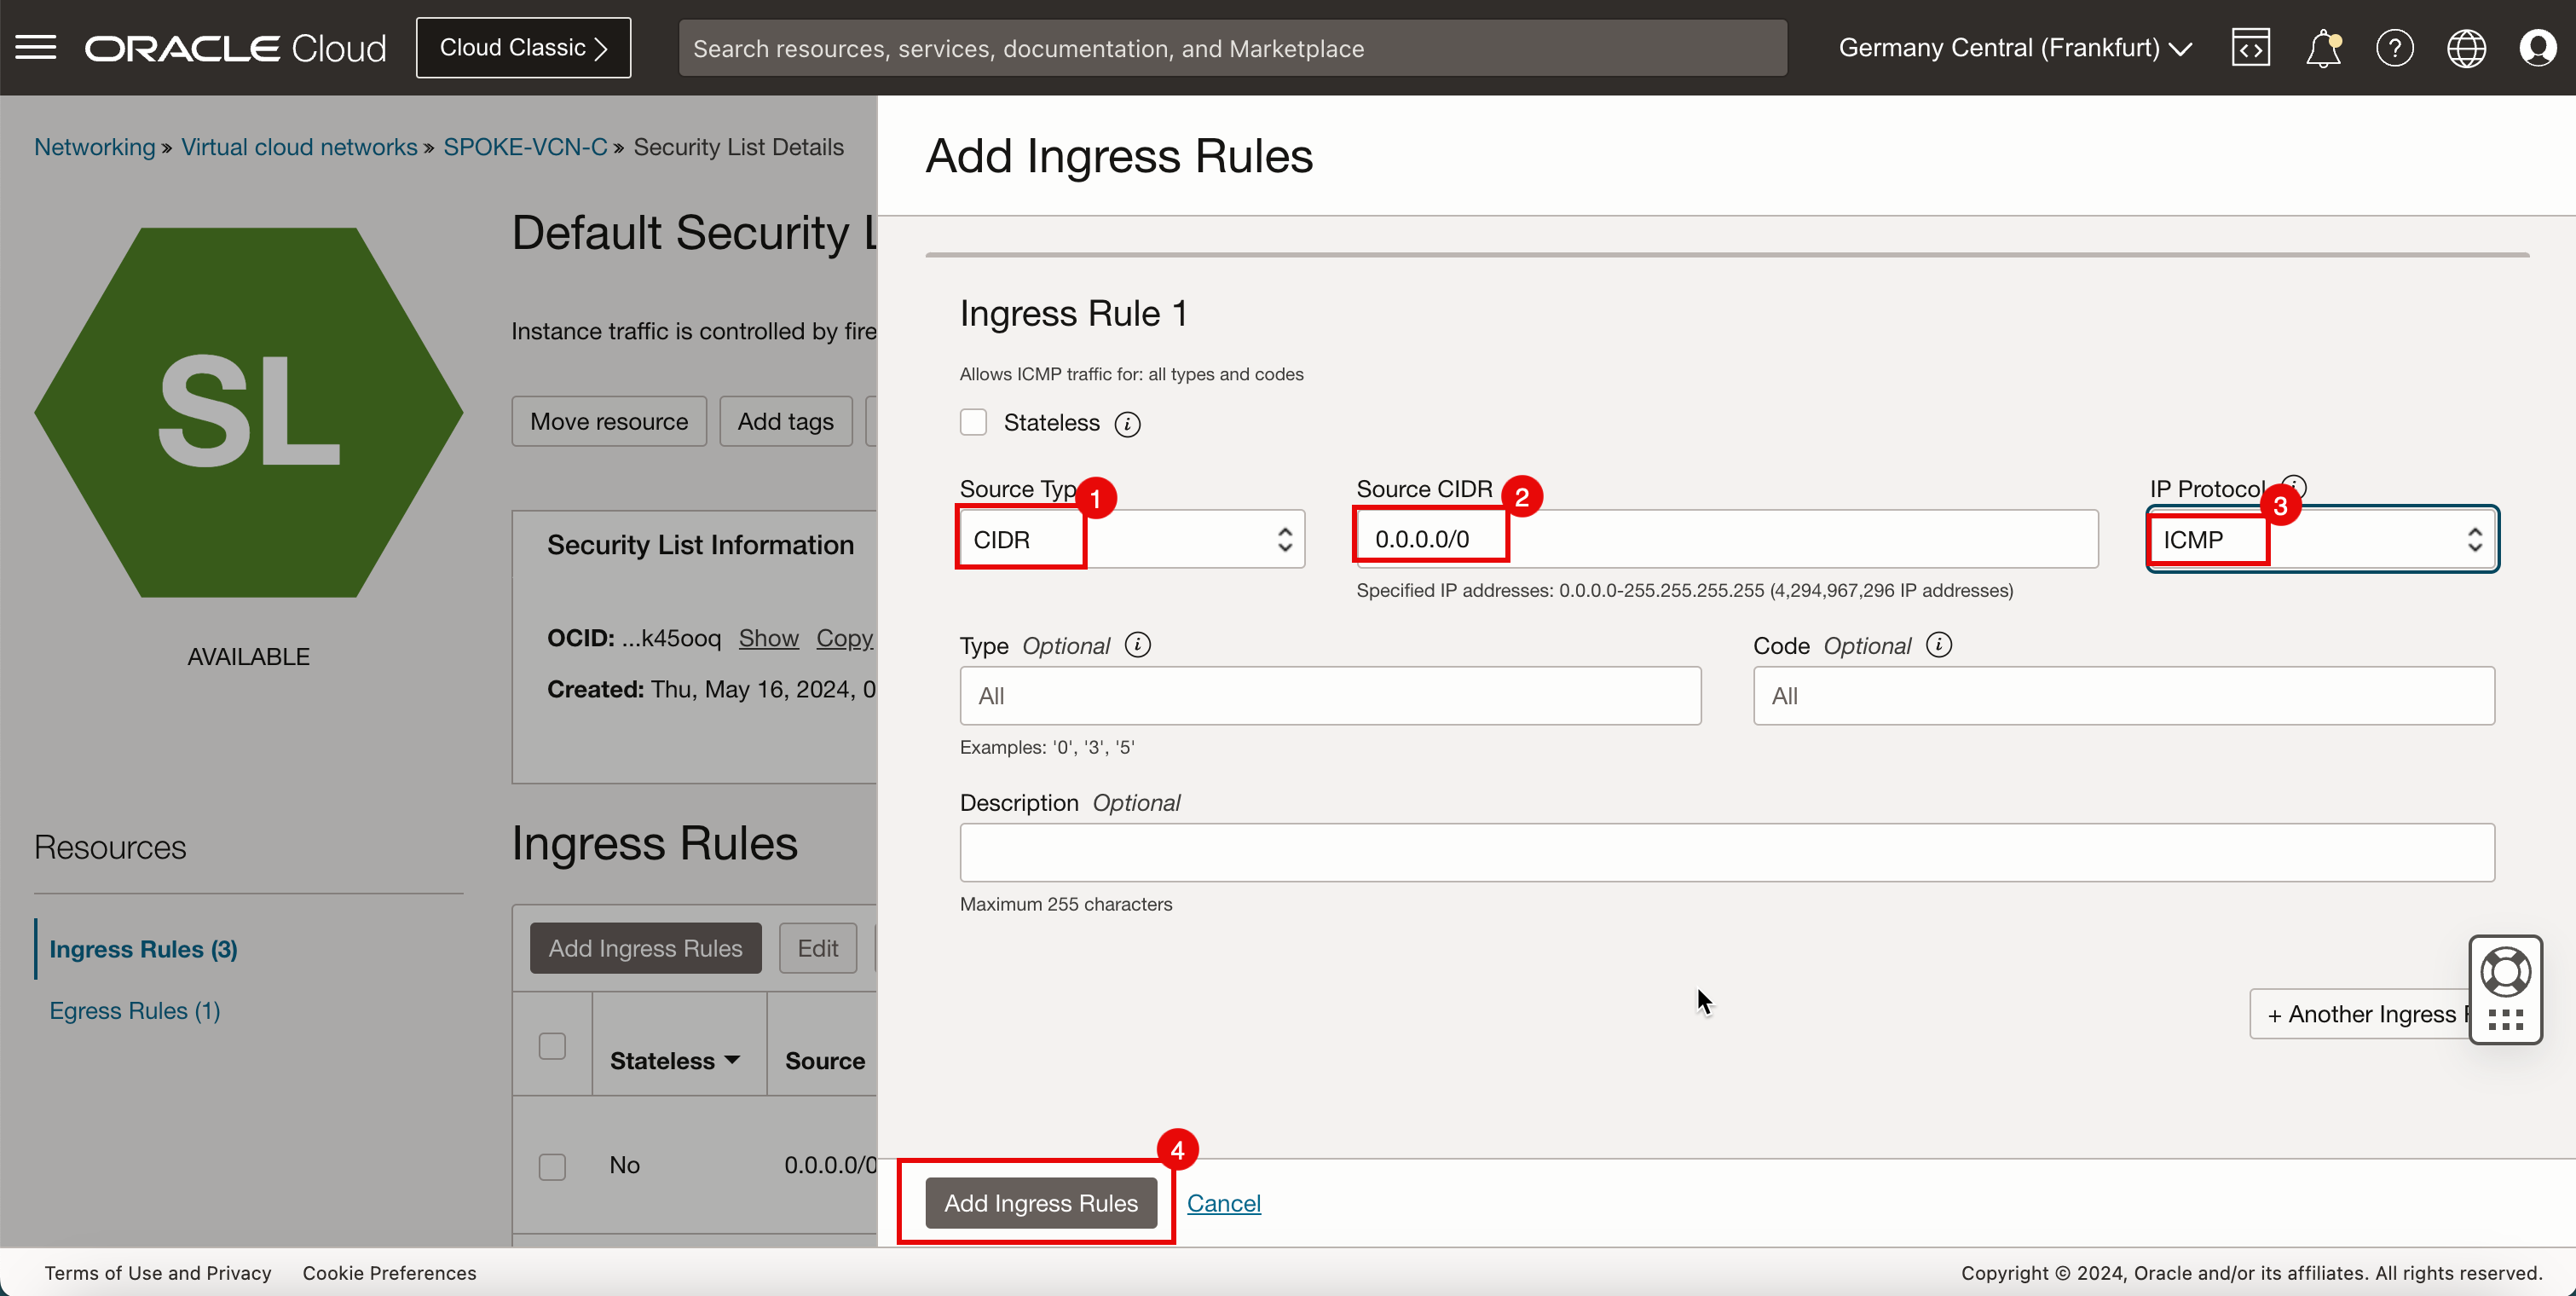This screenshot has width=2576, height=1296.
Task: Click the Cancel link
Action: coord(1224,1203)
